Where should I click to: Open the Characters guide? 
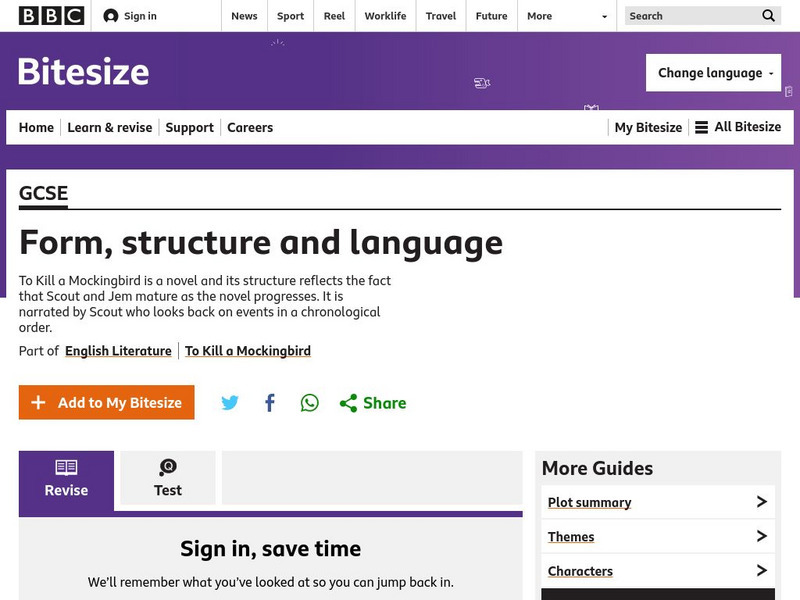657,571
